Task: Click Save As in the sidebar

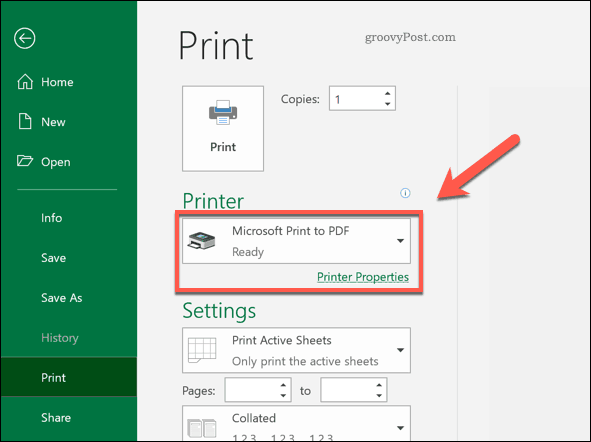Action: tap(69, 298)
